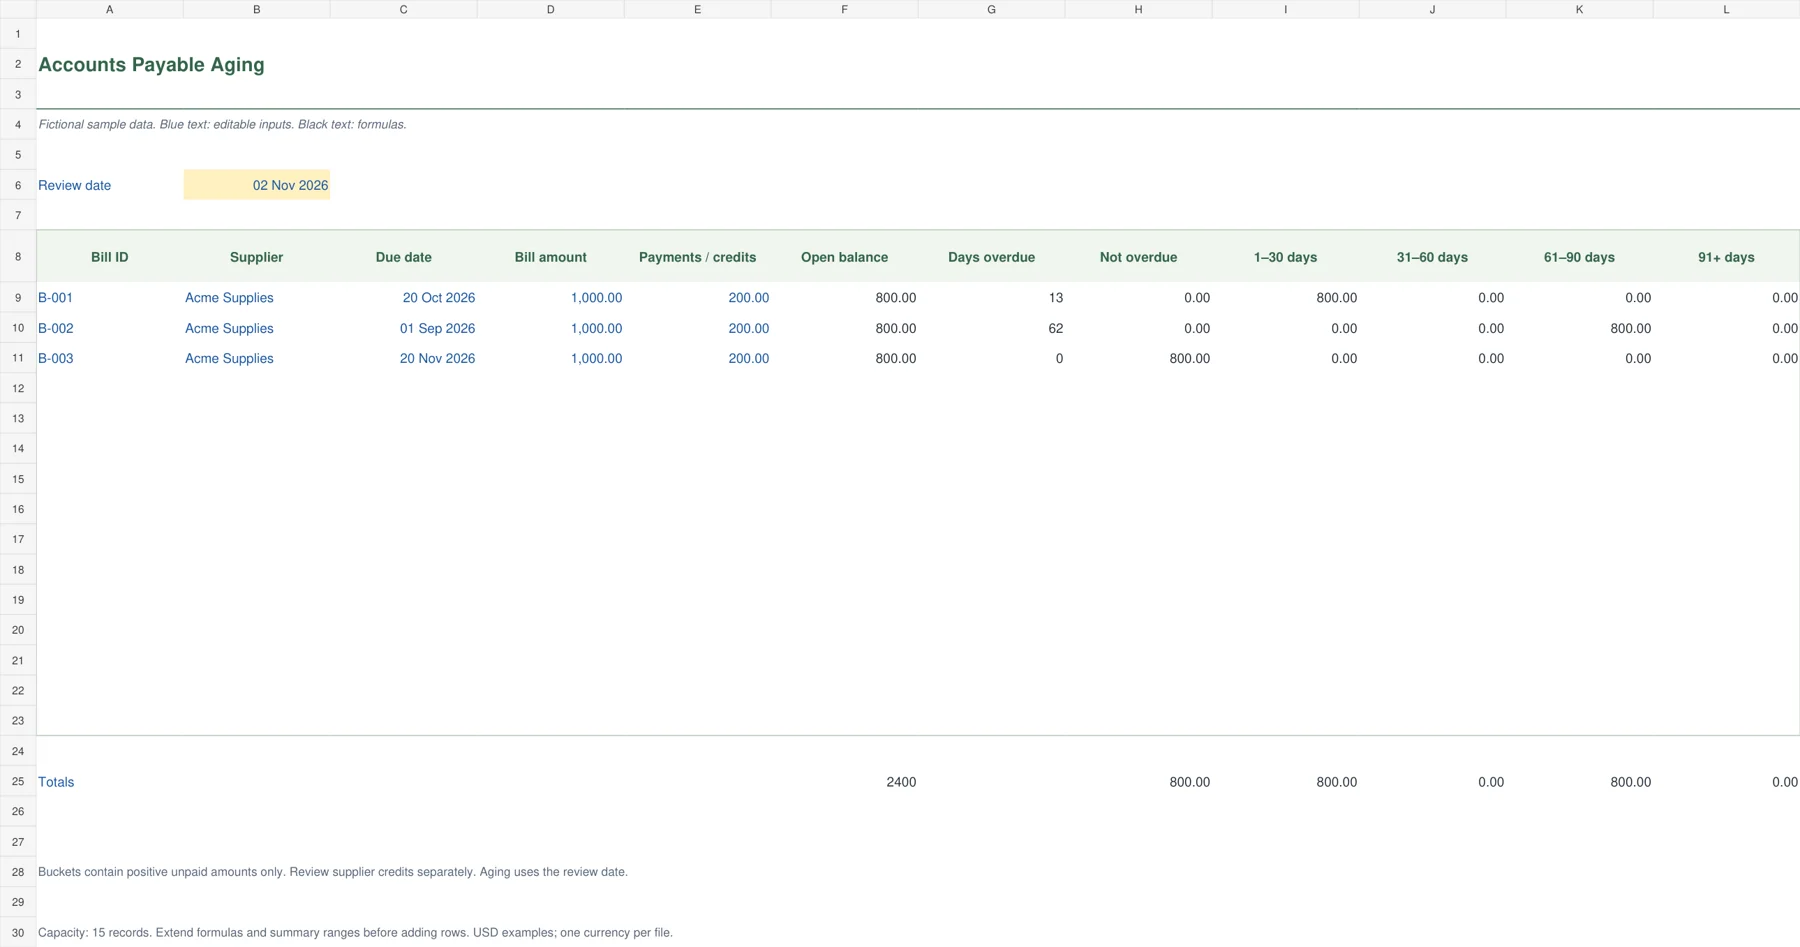Select Acme Supplies in the B-001 row
The height and width of the screenshot is (947, 1800).
click(256, 298)
